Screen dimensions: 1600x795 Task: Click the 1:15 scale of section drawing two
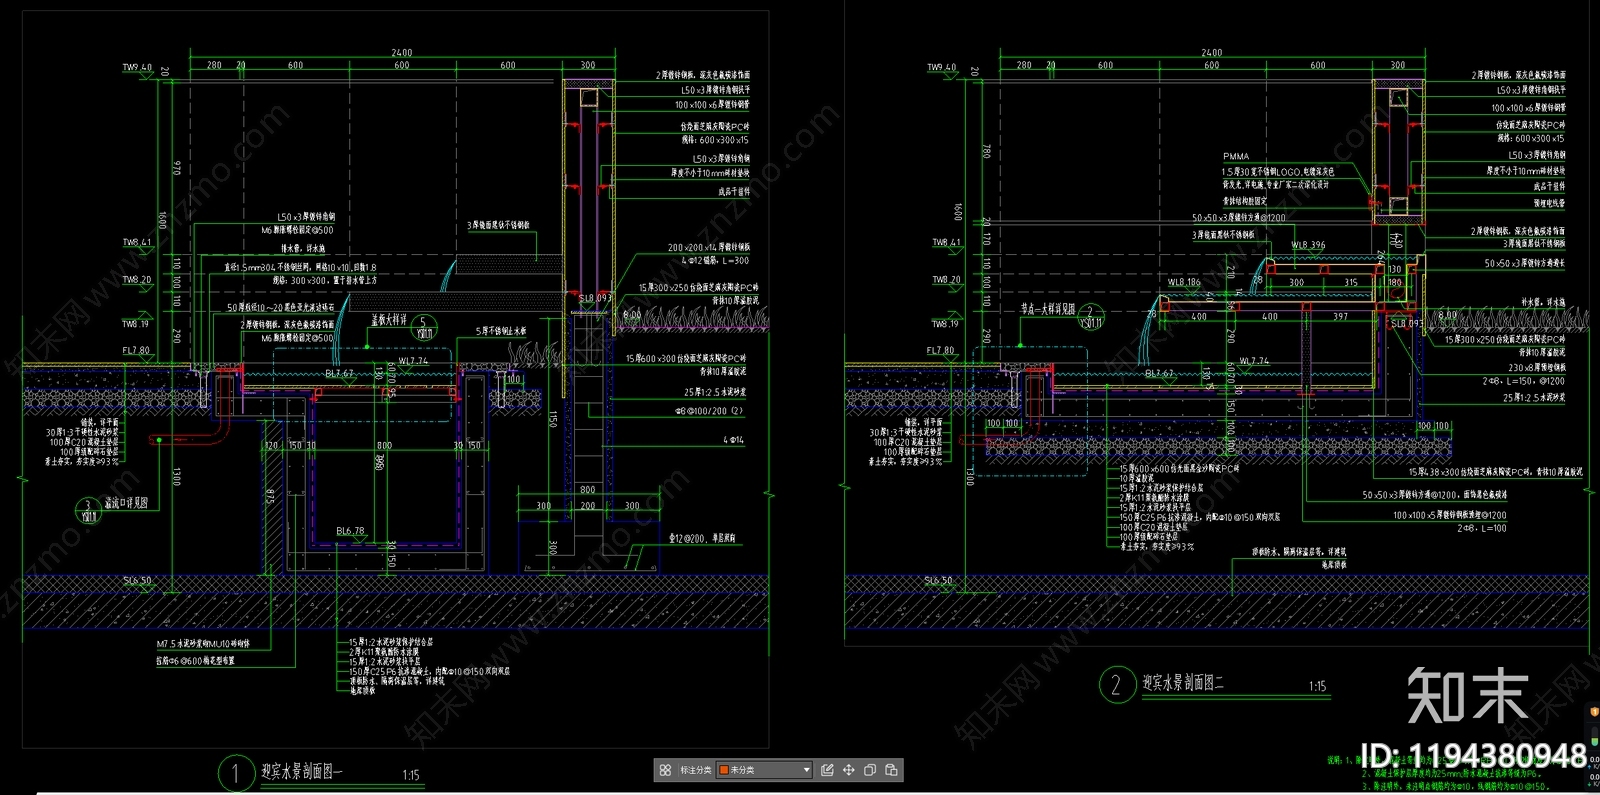tap(1317, 686)
